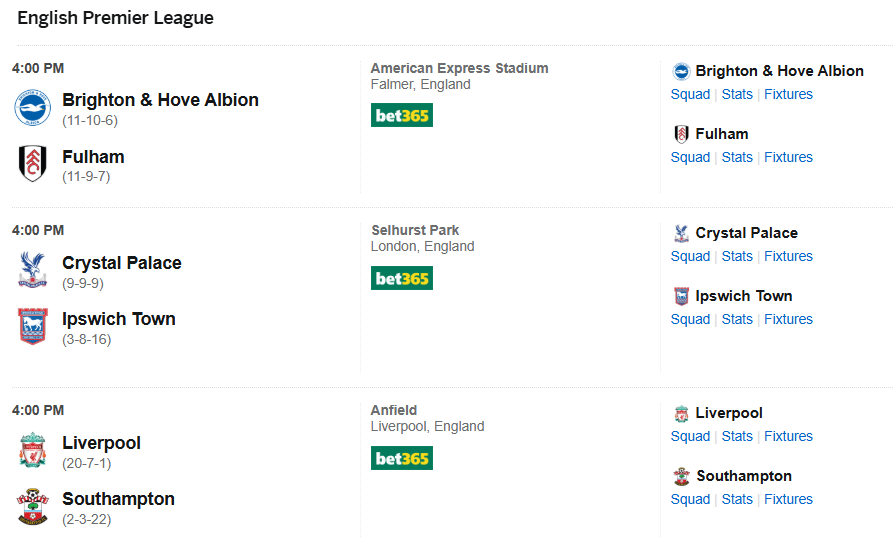894x537 pixels.
Task: Click the large Crystal Palace eagle crest
Action: (33, 270)
